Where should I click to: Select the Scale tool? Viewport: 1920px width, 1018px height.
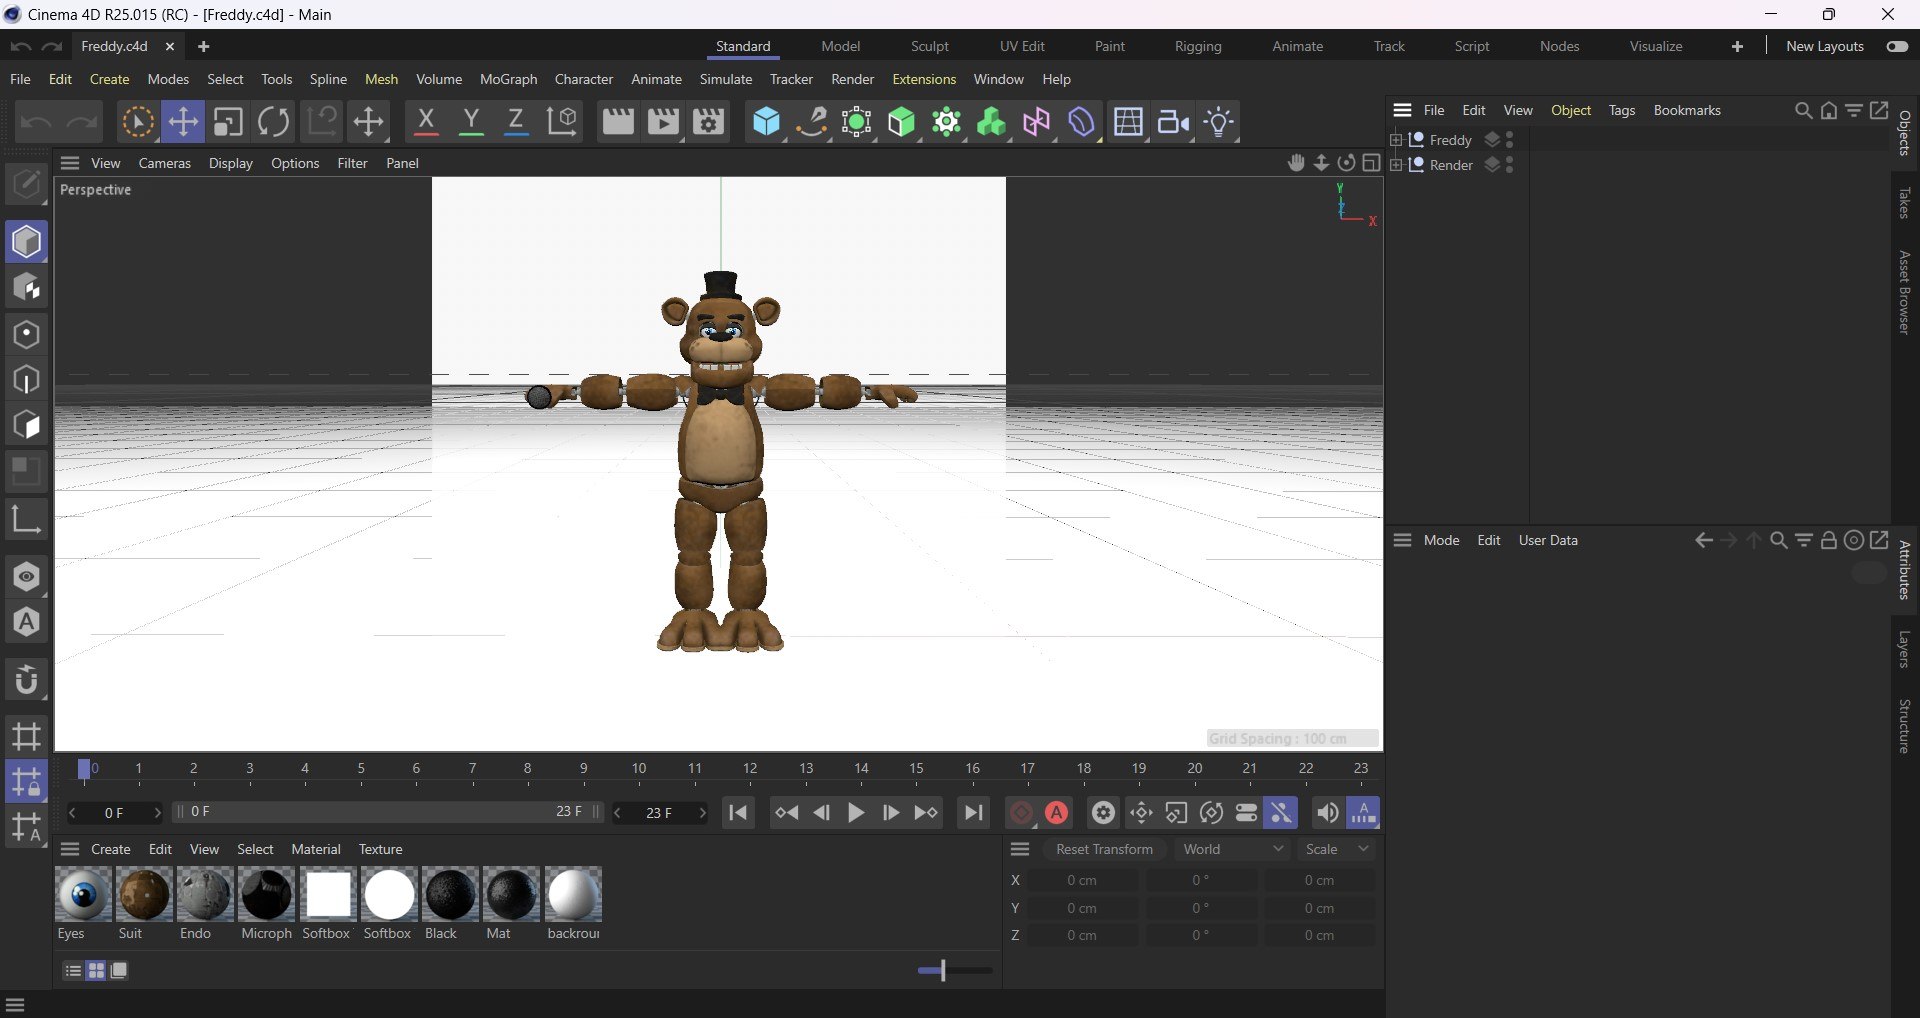pyautogui.click(x=228, y=122)
